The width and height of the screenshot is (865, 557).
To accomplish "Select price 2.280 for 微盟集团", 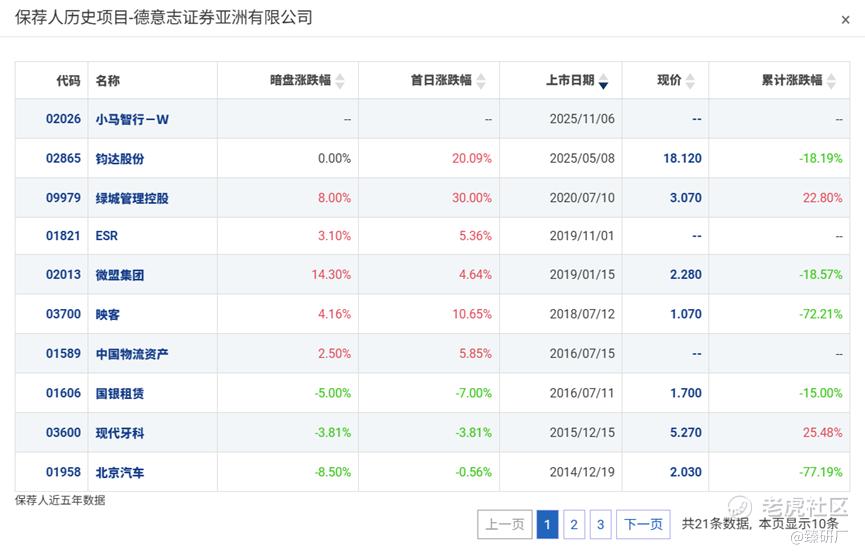I will [686, 275].
